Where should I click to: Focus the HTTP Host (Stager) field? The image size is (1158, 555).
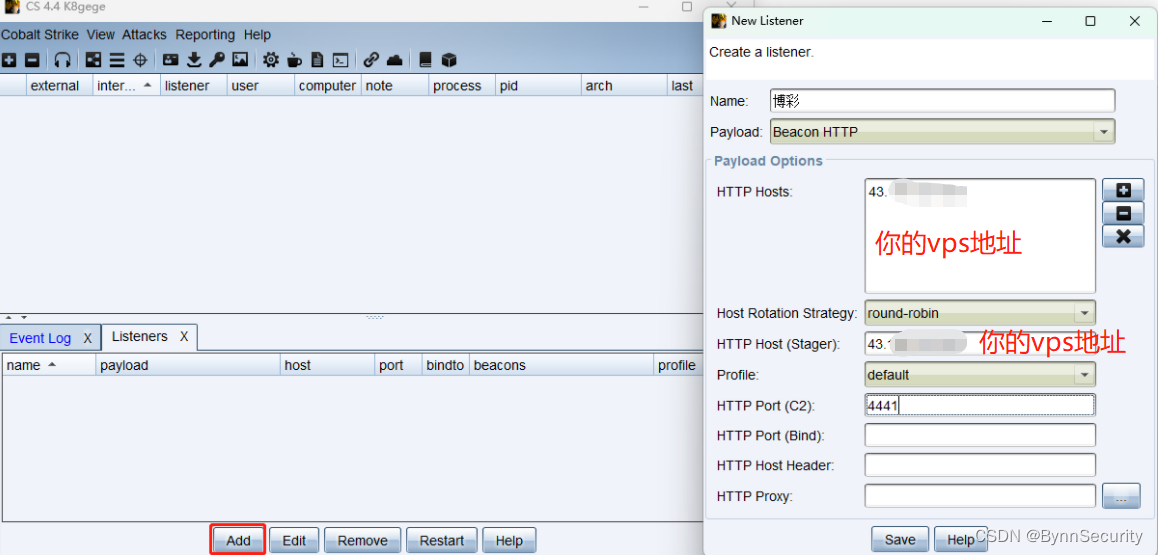click(x=980, y=344)
